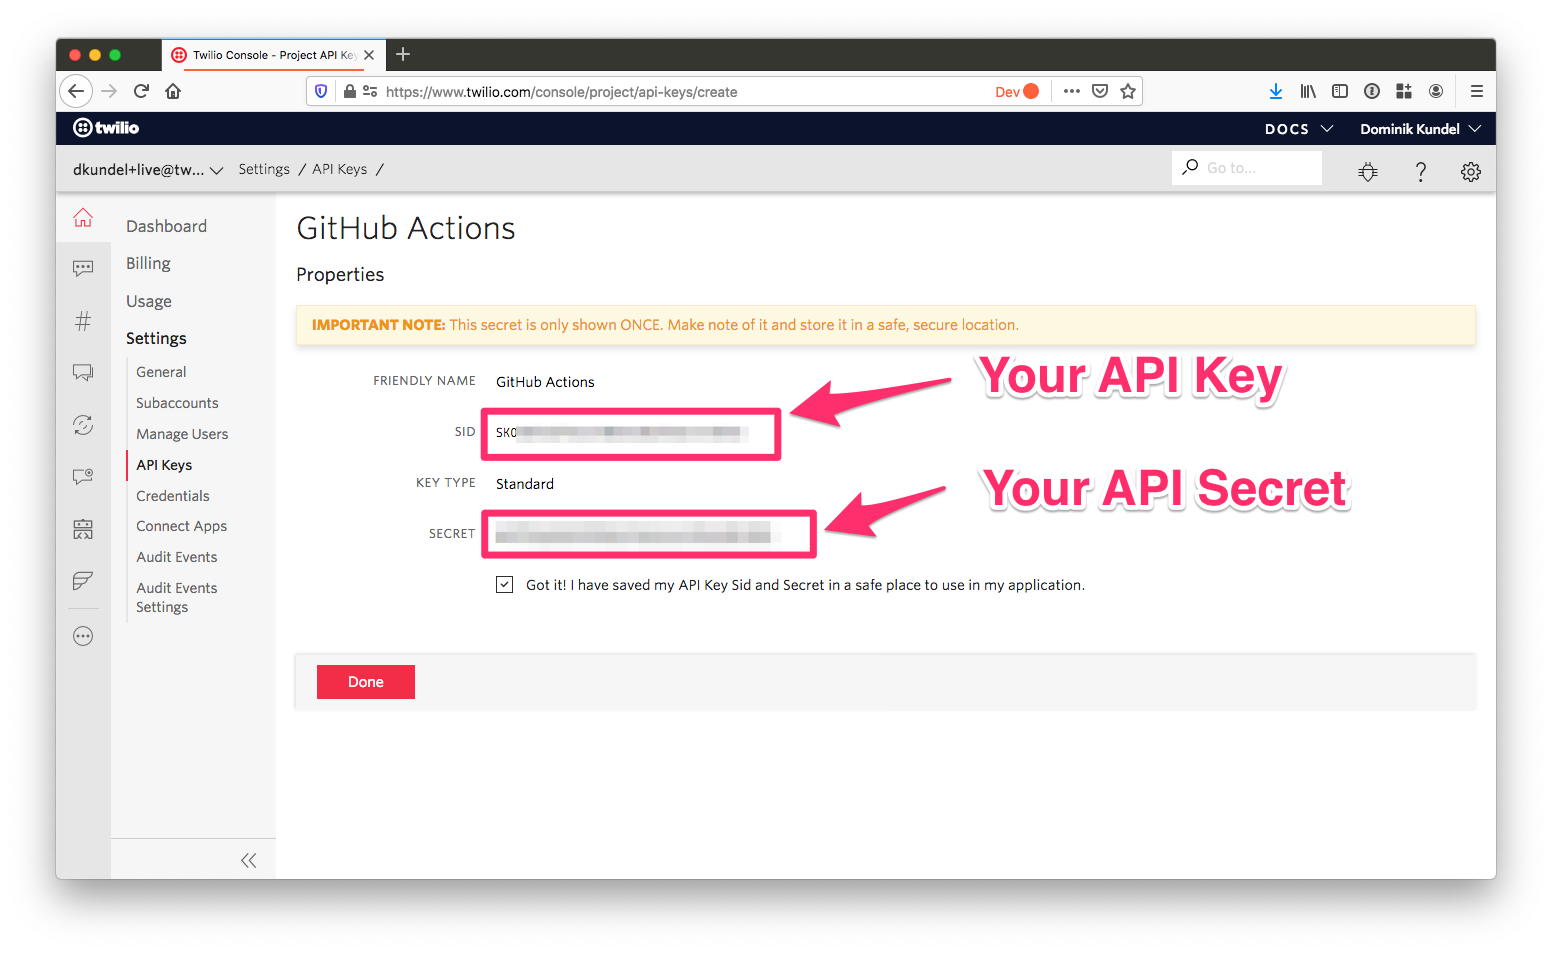
Task: Select API Keys under Settings
Action: 164,465
